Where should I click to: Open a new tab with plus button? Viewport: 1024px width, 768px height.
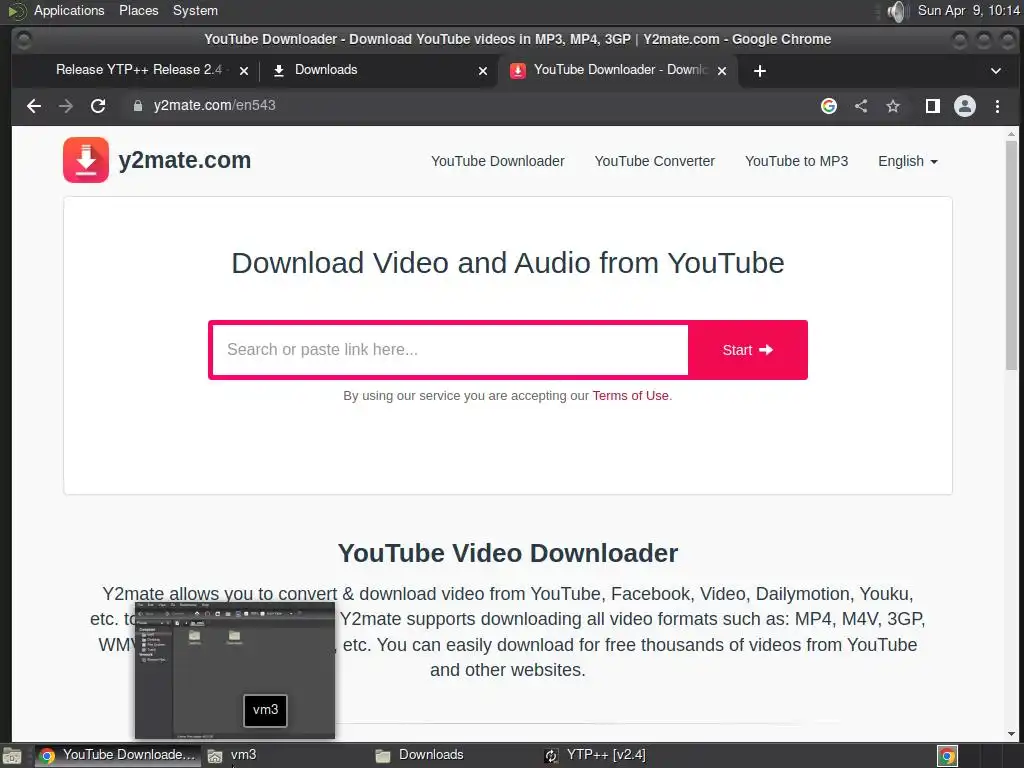(x=760, y=71)
